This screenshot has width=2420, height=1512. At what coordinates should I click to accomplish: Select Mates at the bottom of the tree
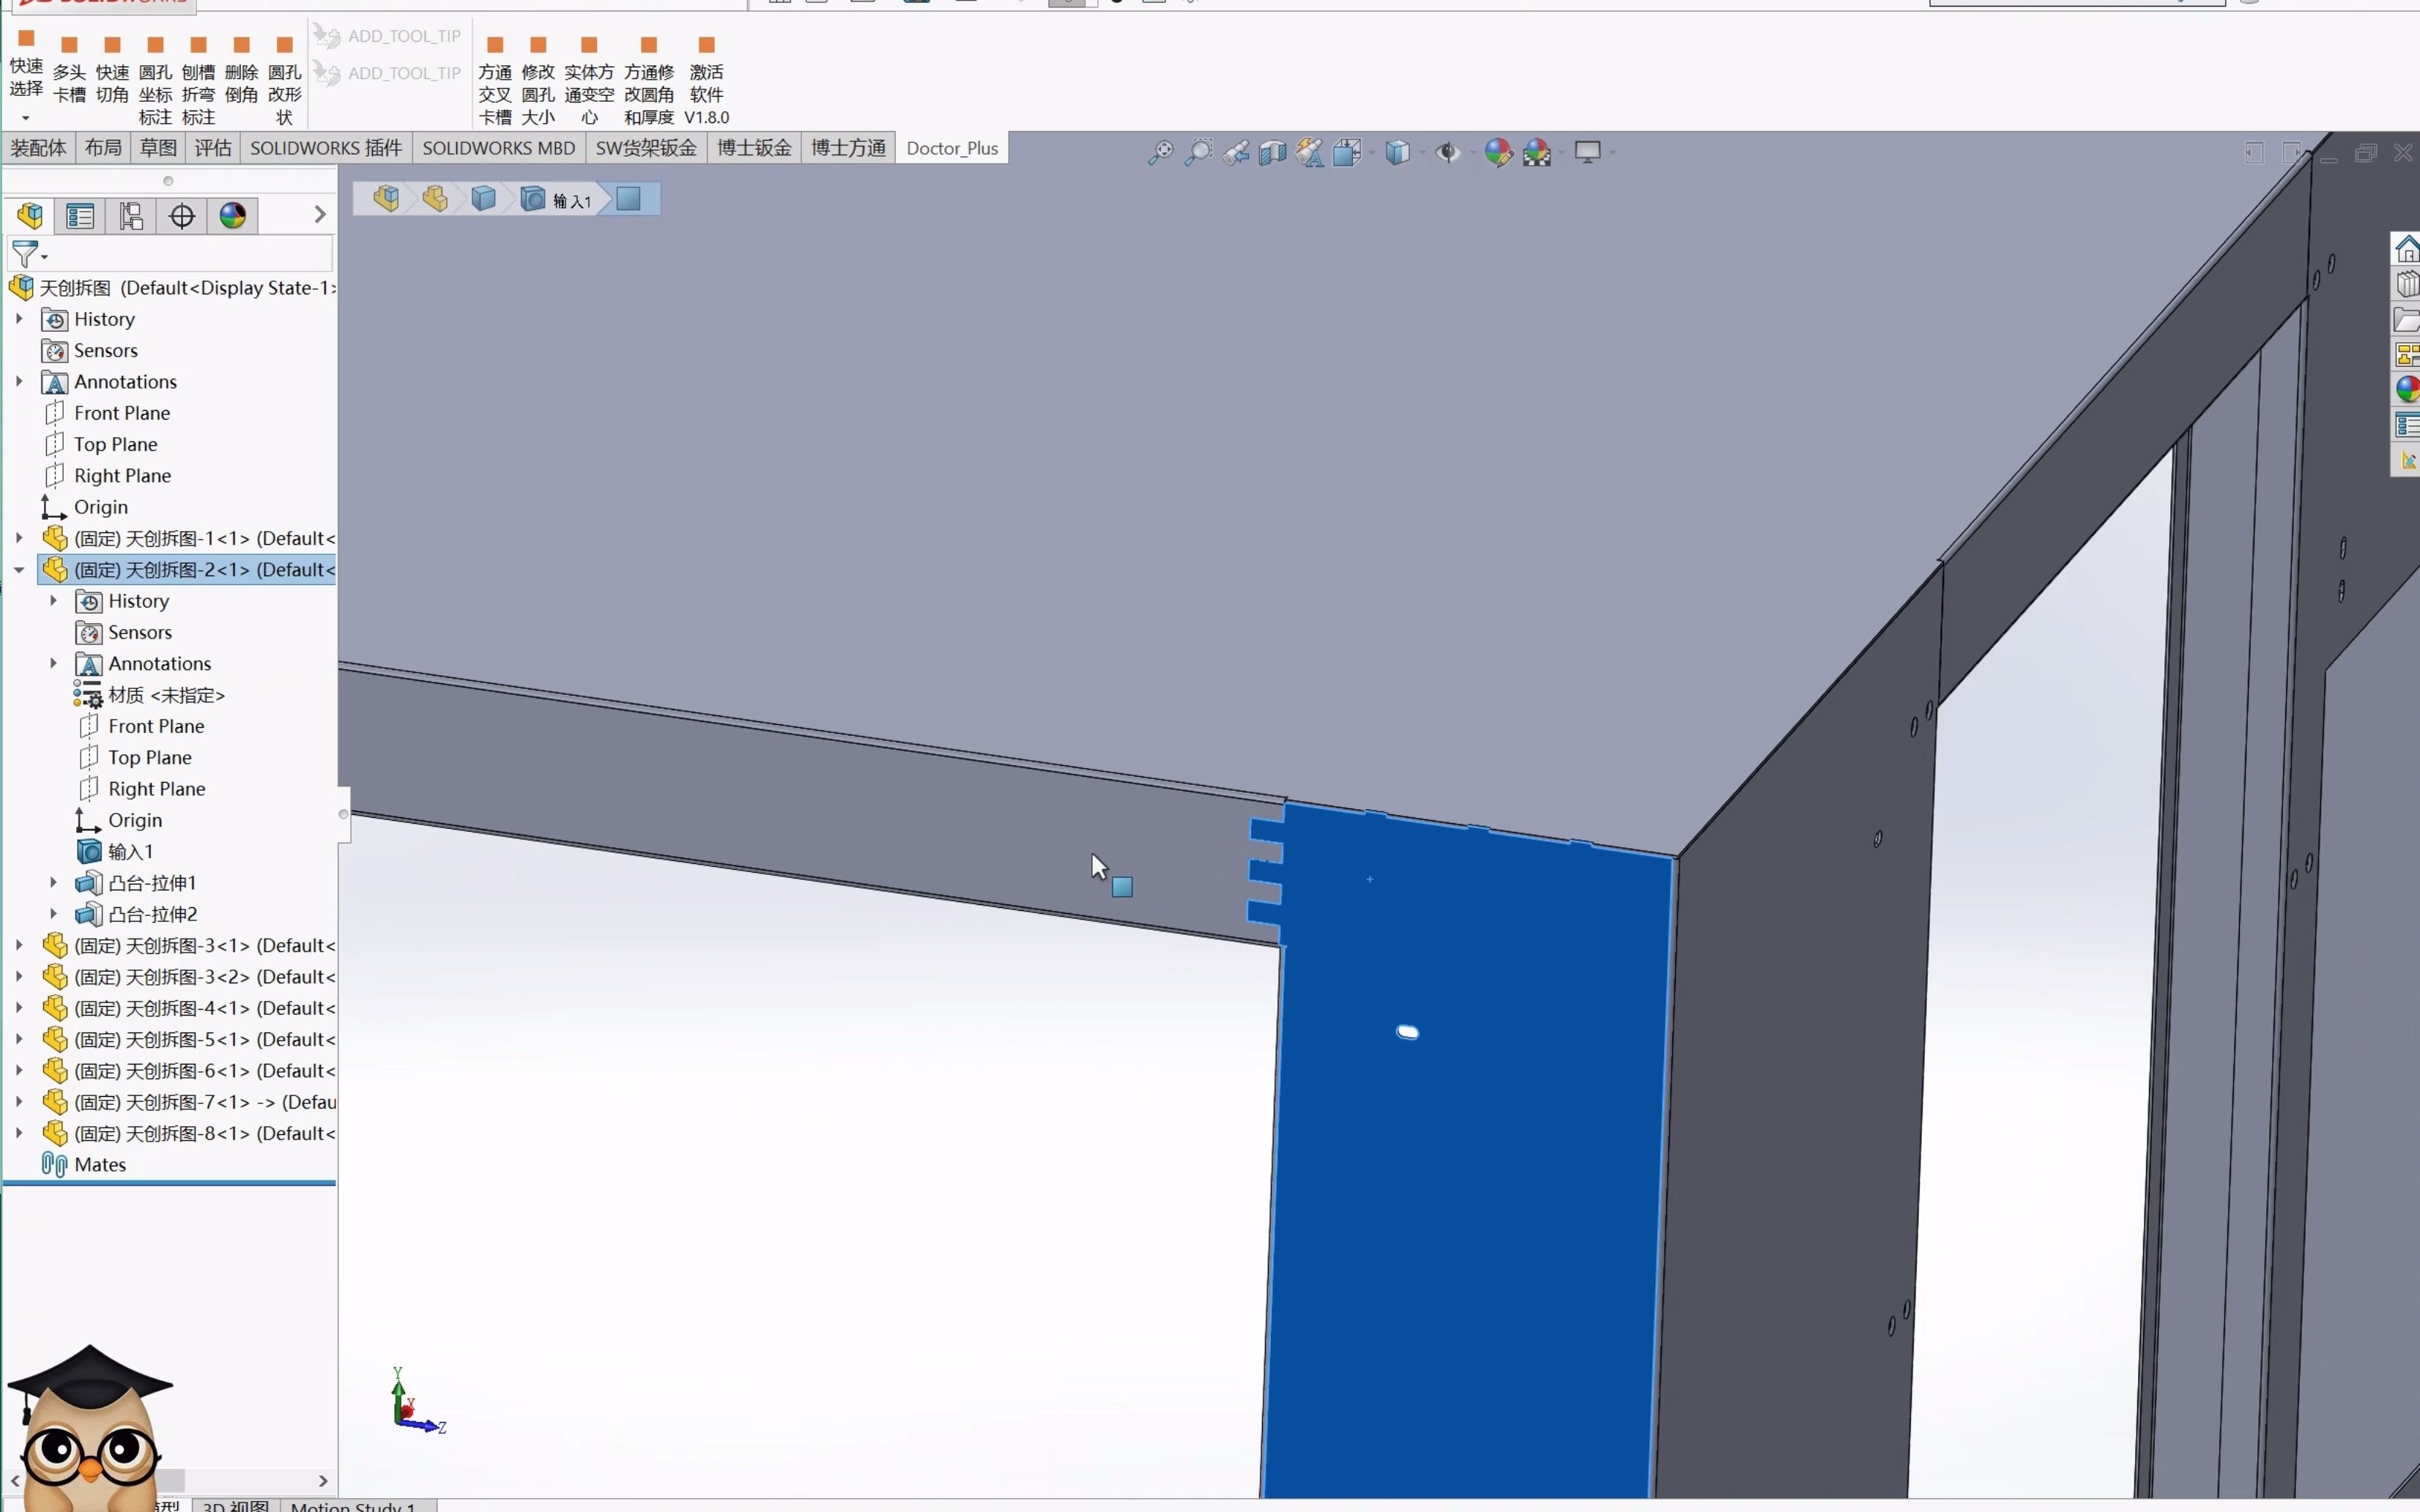pos(98,1164)
